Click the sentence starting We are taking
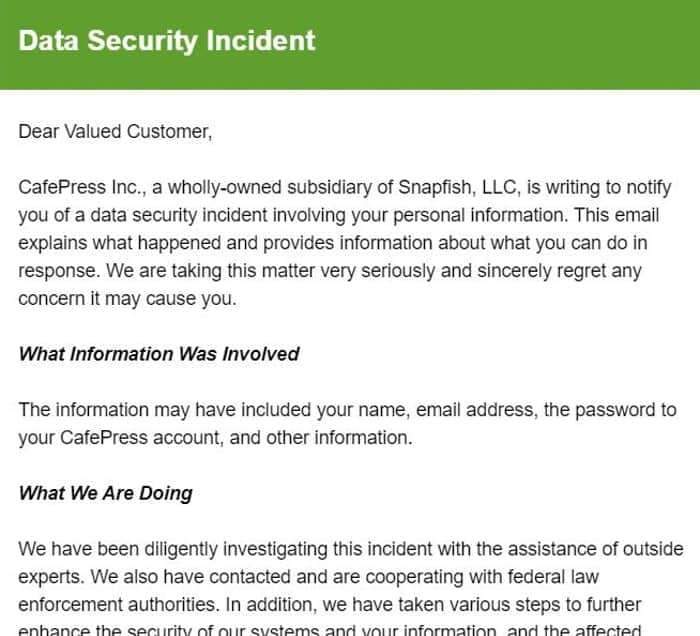 pyautogui.click(x=330, y=285)
